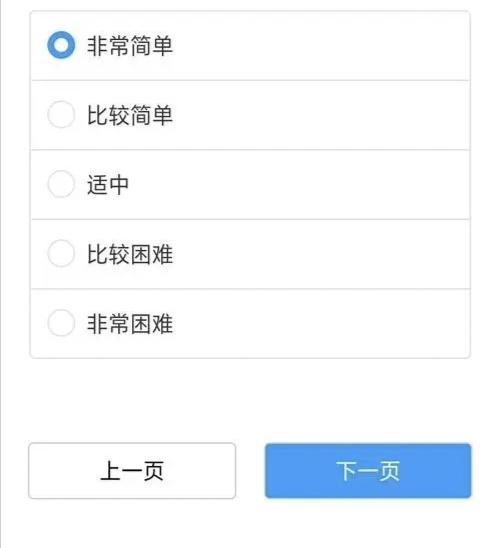Click the 适中 label text
Screen dimensions: 500x548
(108, 185)
